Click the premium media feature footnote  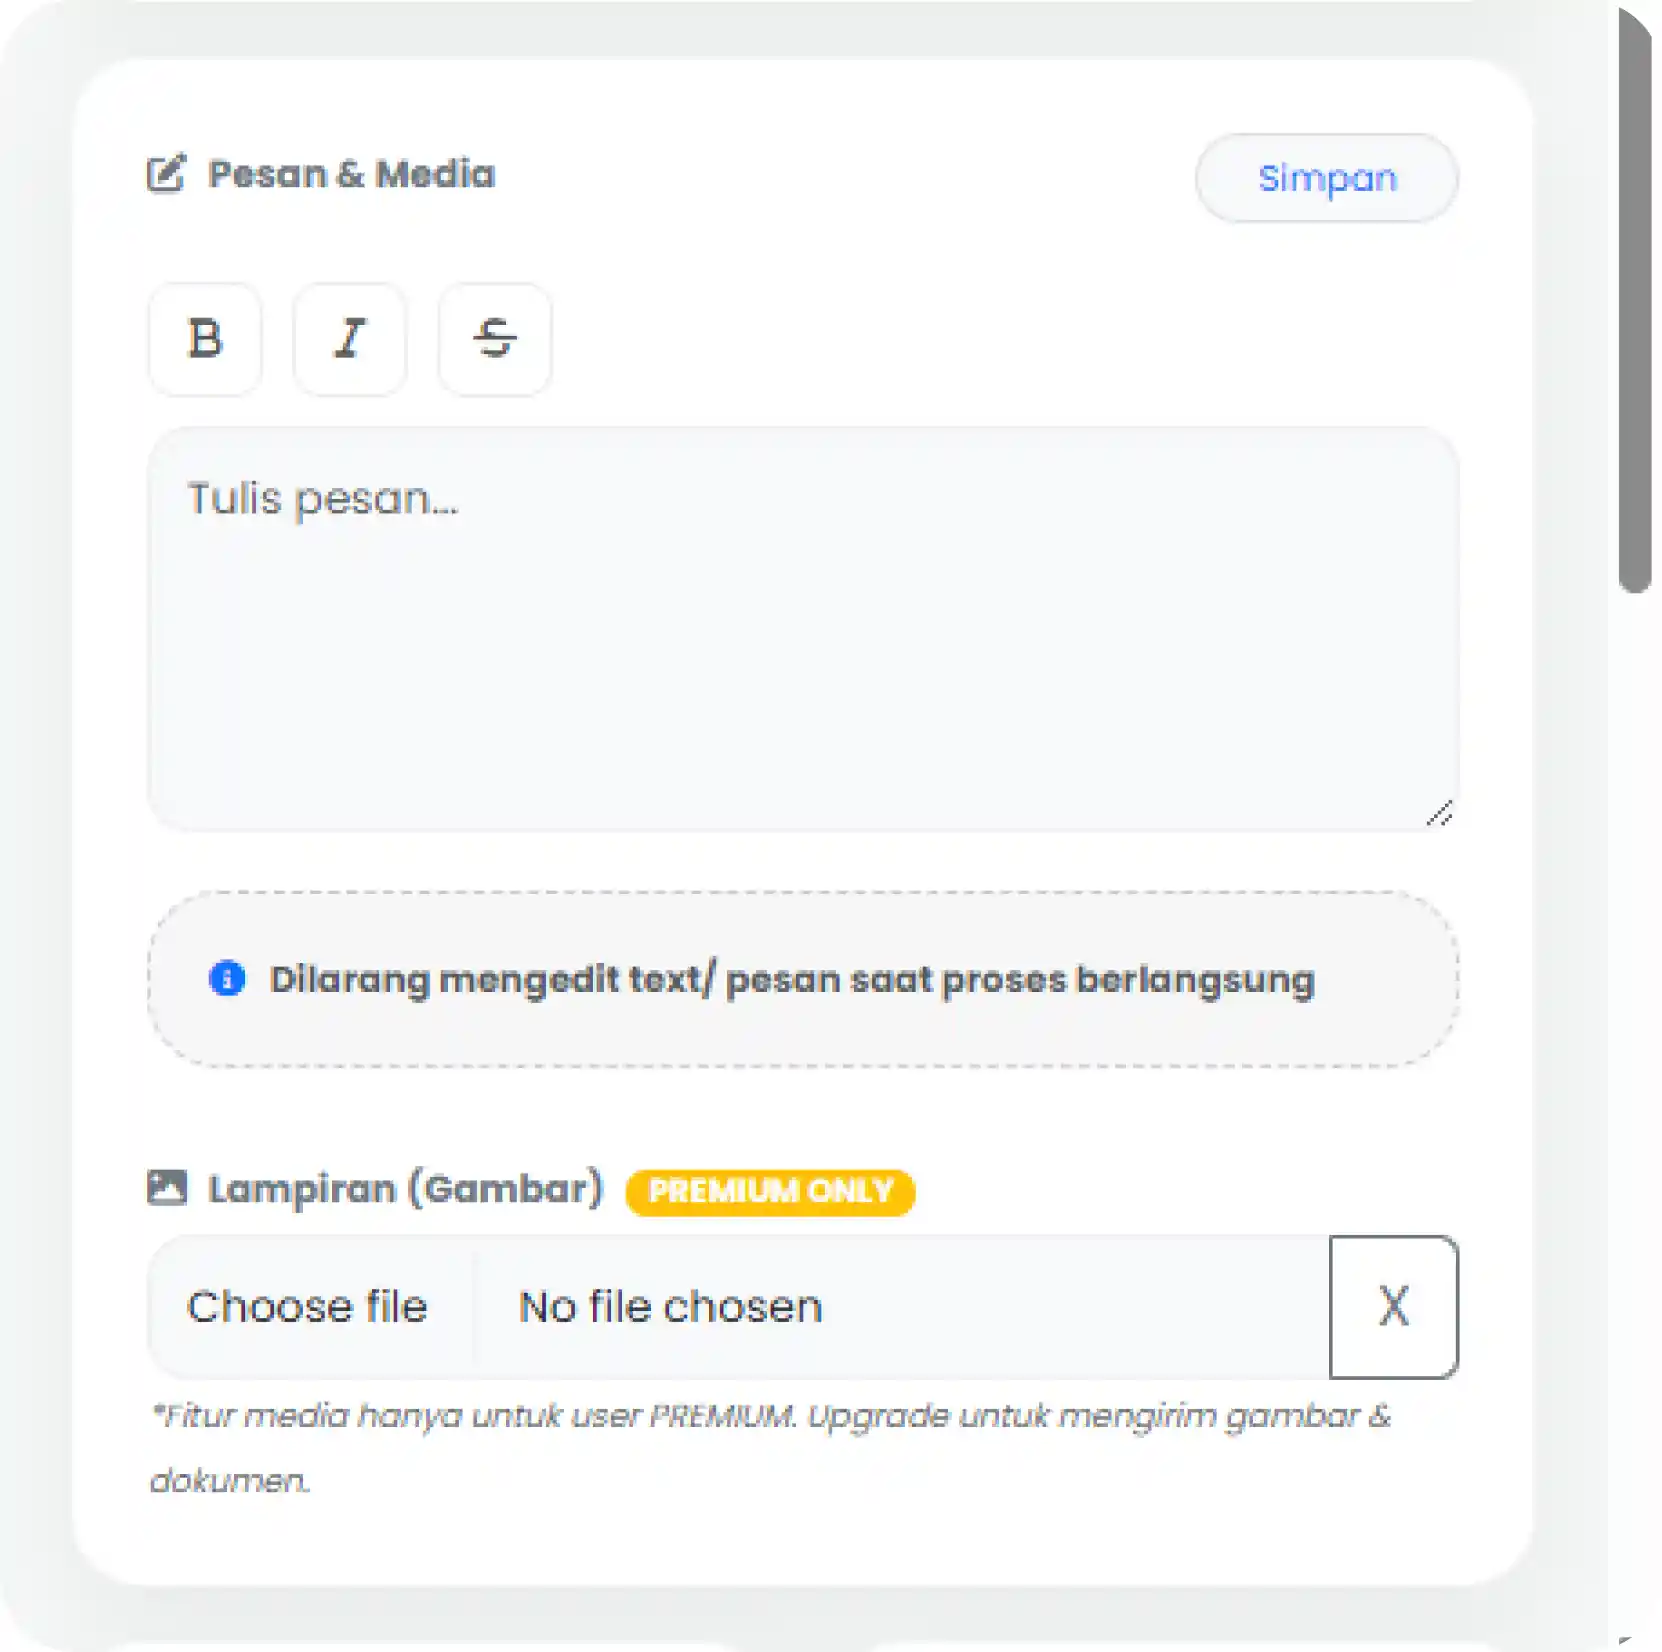(x=770, y=1416)
